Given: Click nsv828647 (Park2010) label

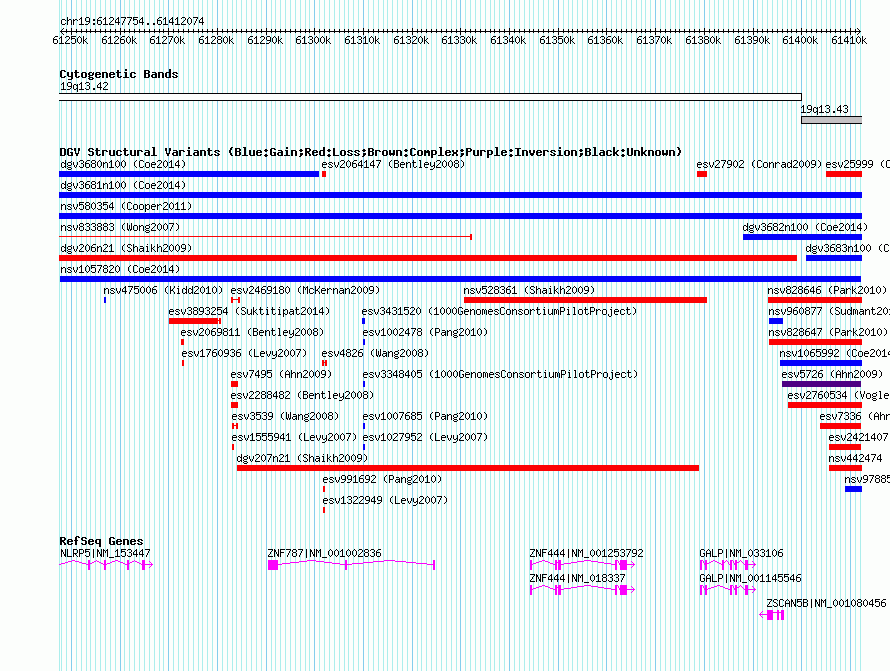Looking at the screenshot, I should point(828,332).
